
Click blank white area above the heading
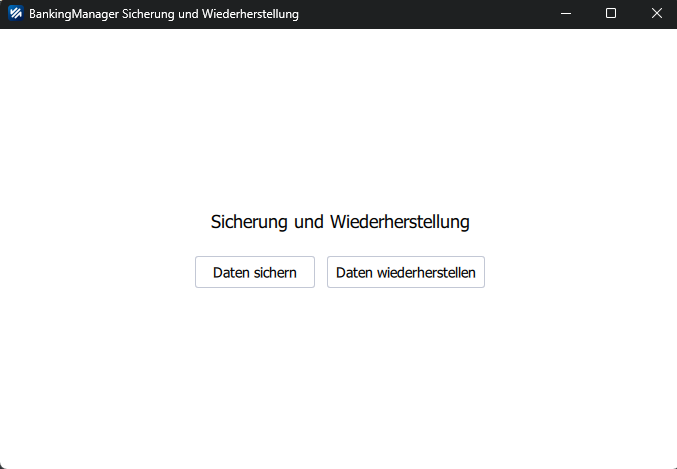point(339,120)
